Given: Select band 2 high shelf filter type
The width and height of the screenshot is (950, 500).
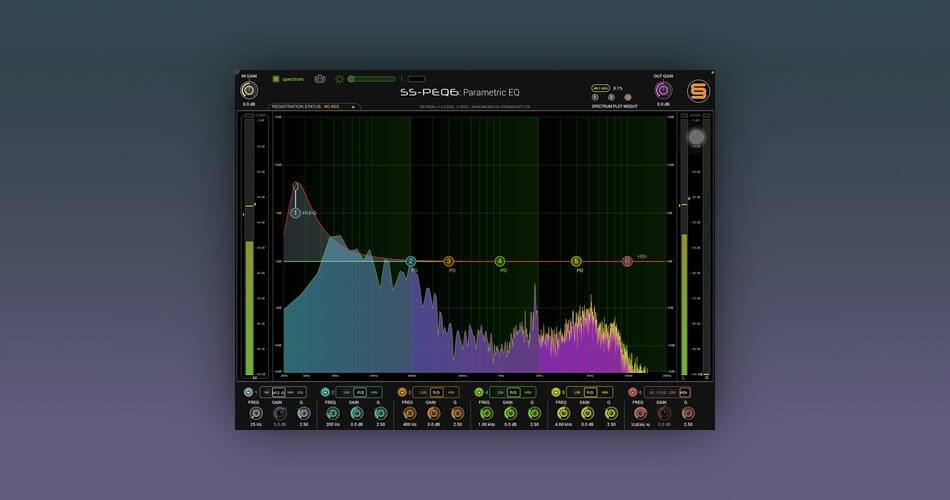Looking at the screenshot, I should [x=374, y=393].
